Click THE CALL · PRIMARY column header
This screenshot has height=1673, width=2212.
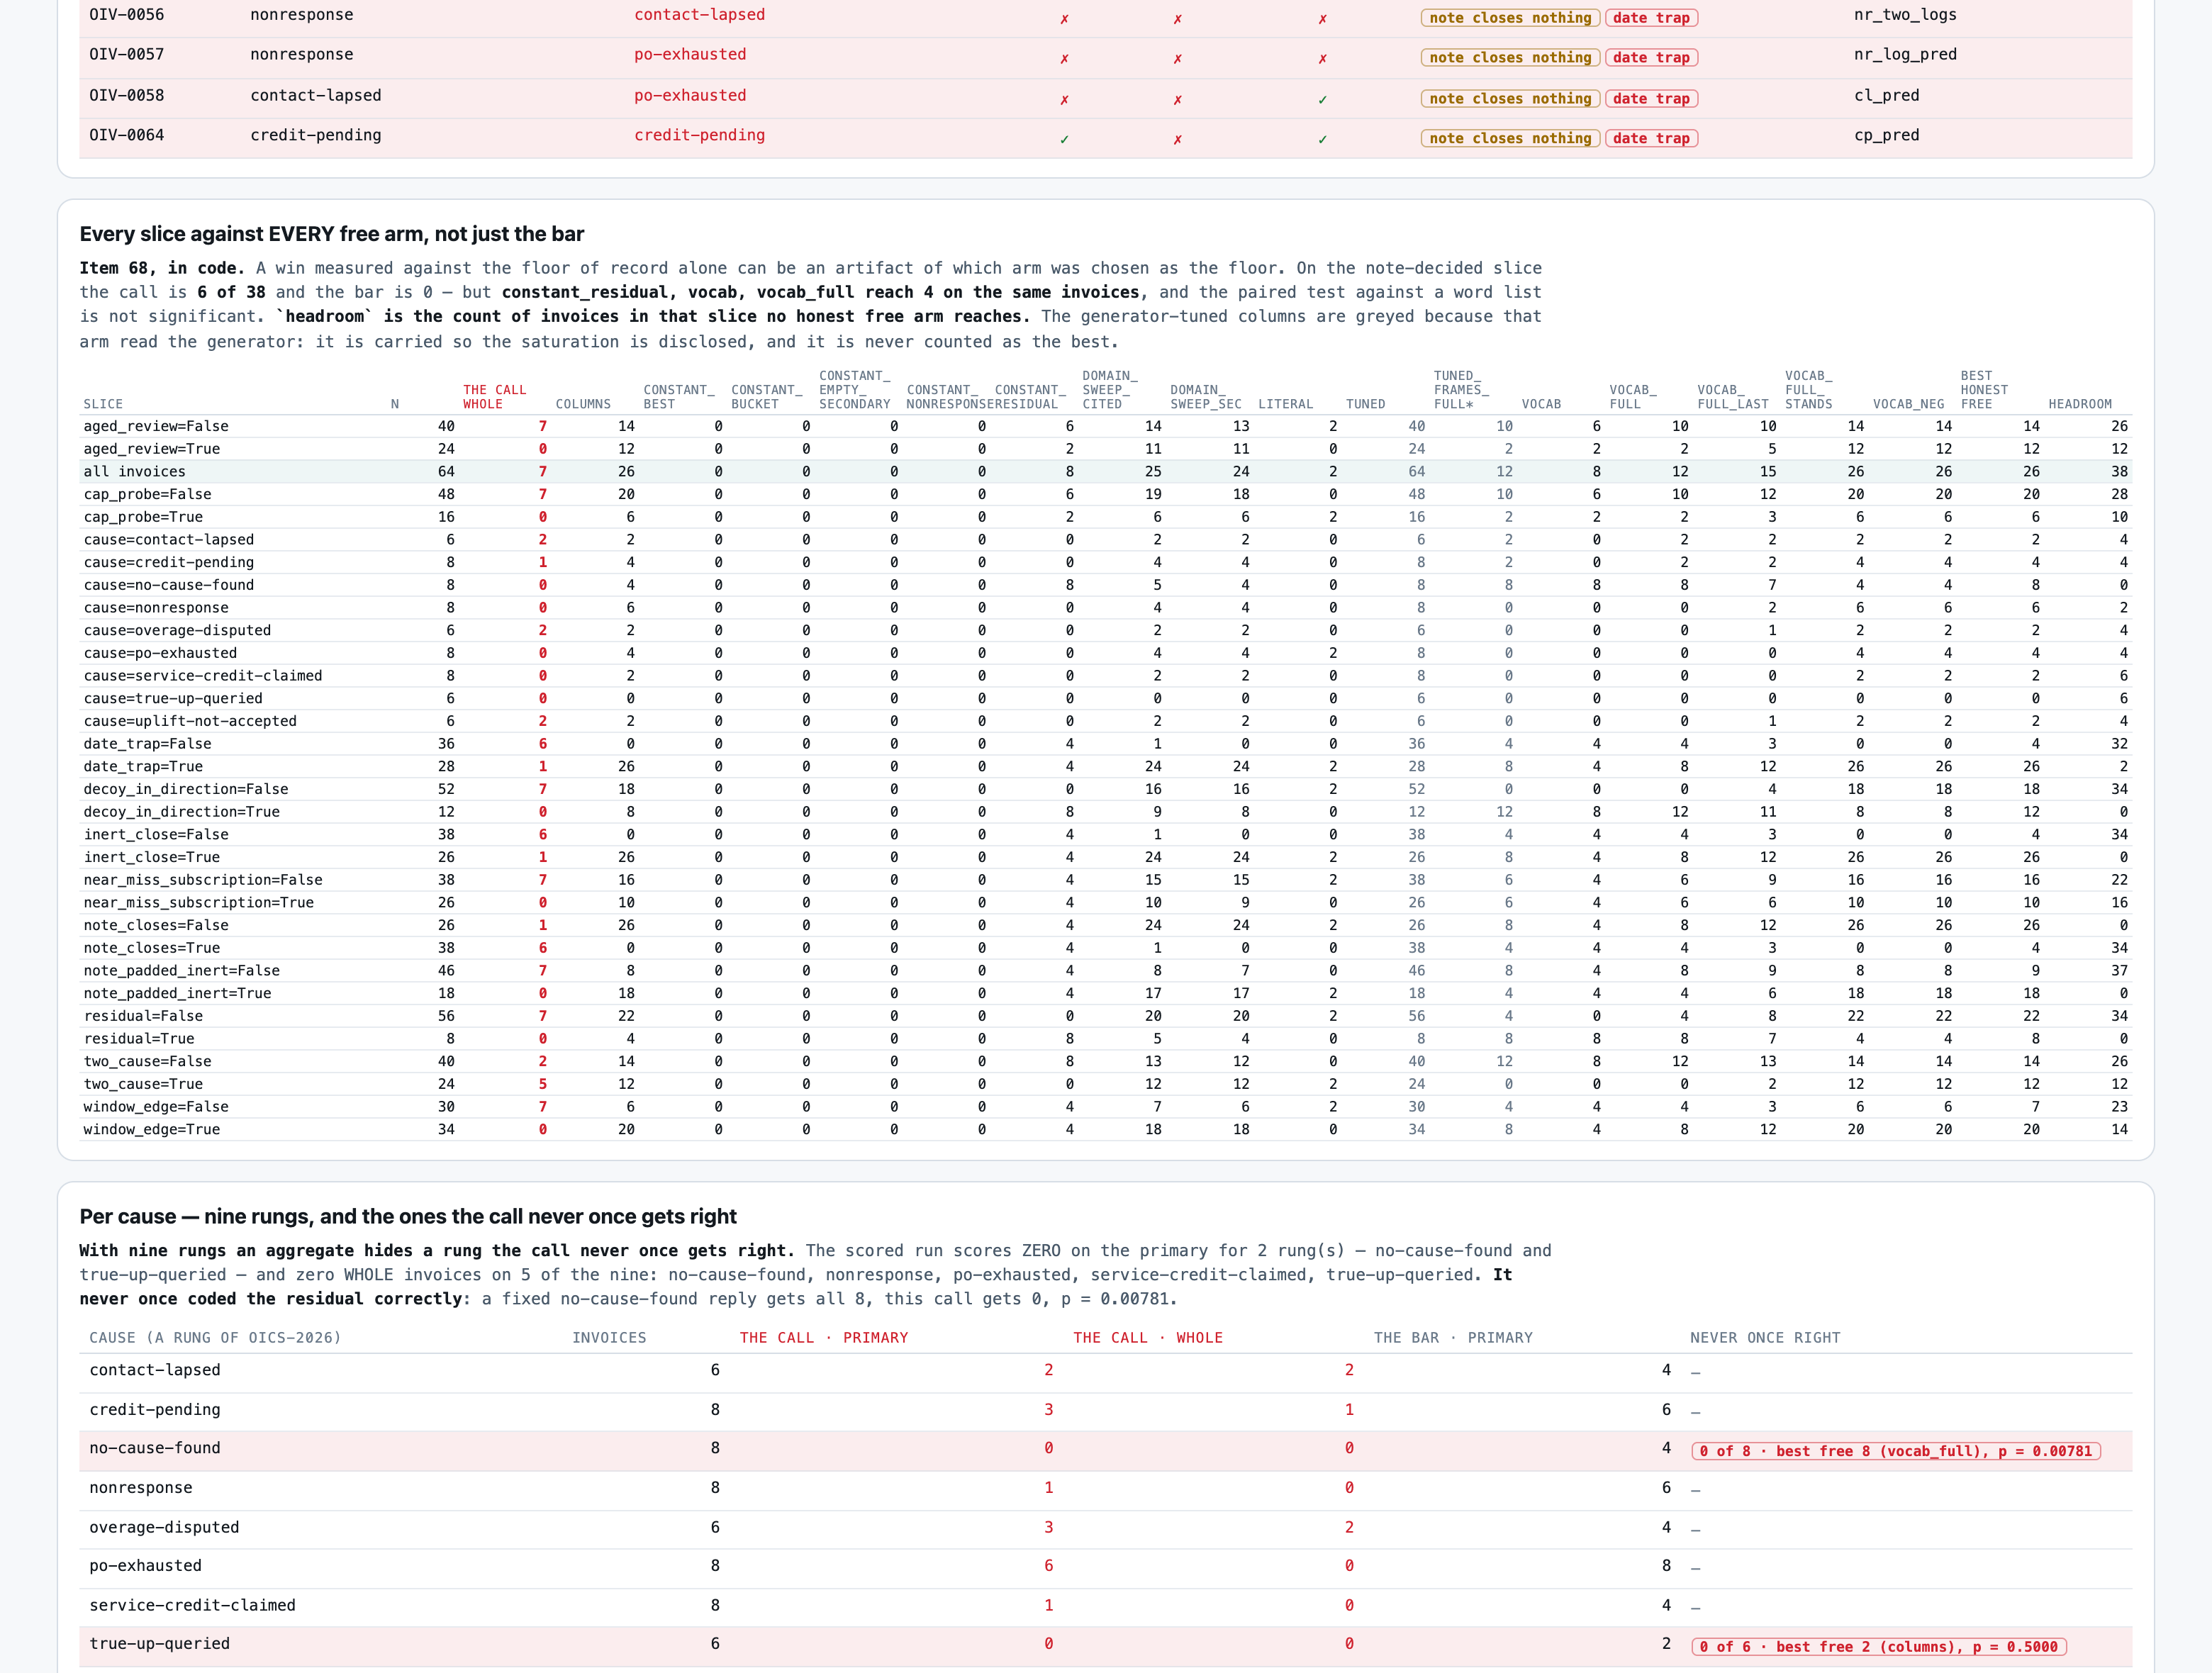click(824, 1338)
